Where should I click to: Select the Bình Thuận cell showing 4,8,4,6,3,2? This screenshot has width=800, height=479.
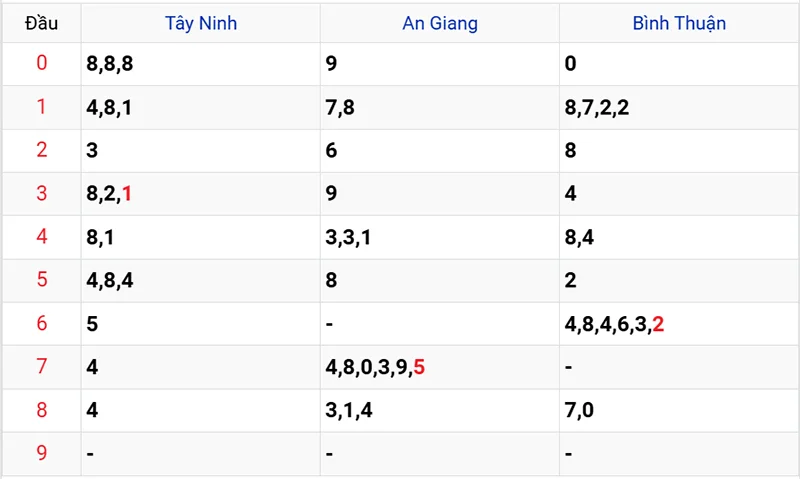pyautogui.click(x=614, y=325)
